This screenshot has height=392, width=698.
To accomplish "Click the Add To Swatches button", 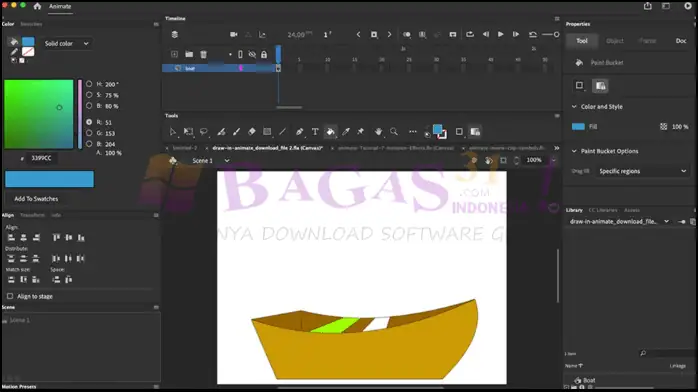I will [36, 199].
